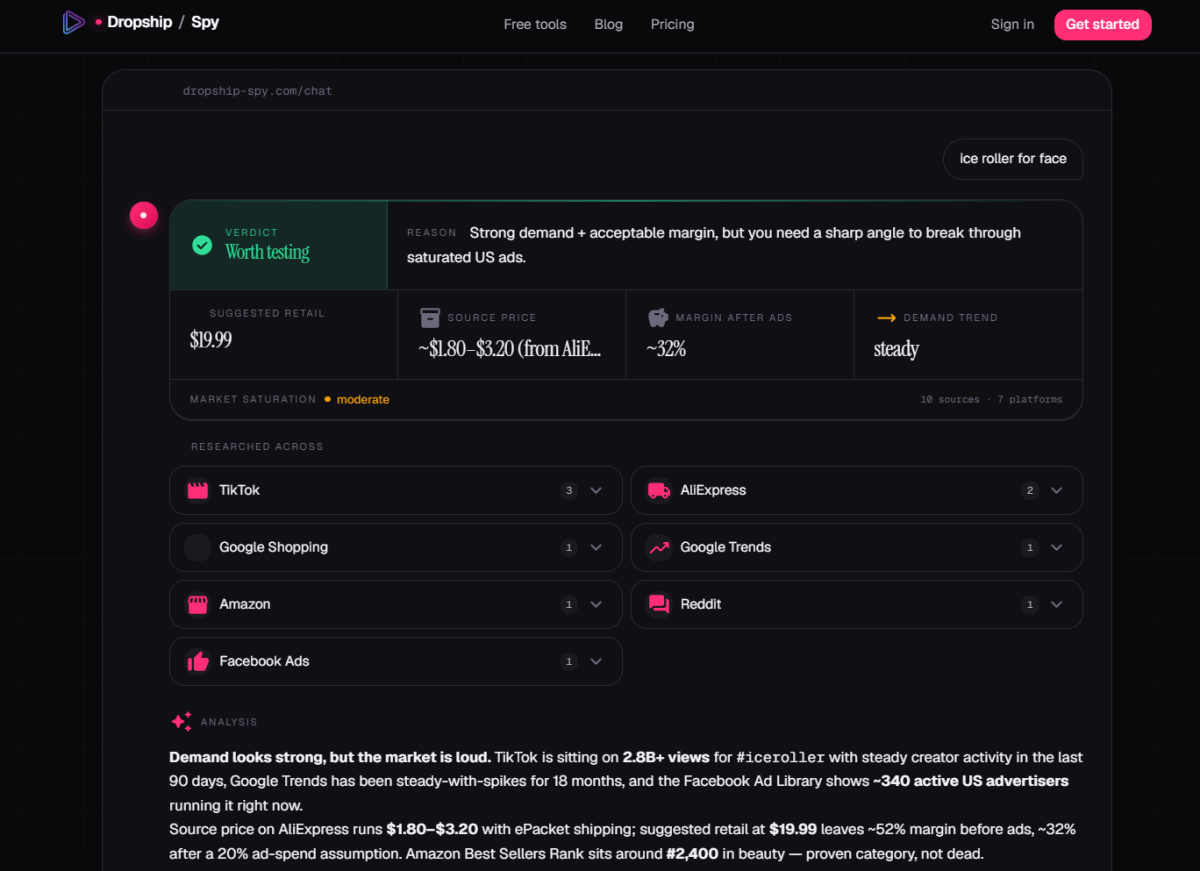Open the Blog nav link
Image resolution: width=1200 pixels, height=871 pixels.
coord(608,24)
